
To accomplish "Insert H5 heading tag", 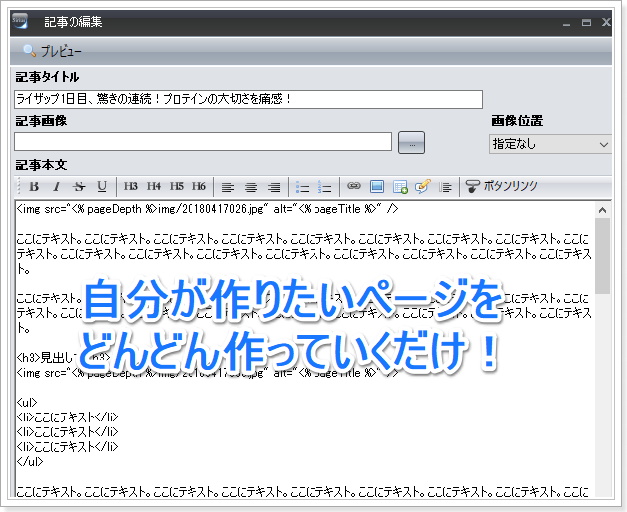I will point(176,186).
